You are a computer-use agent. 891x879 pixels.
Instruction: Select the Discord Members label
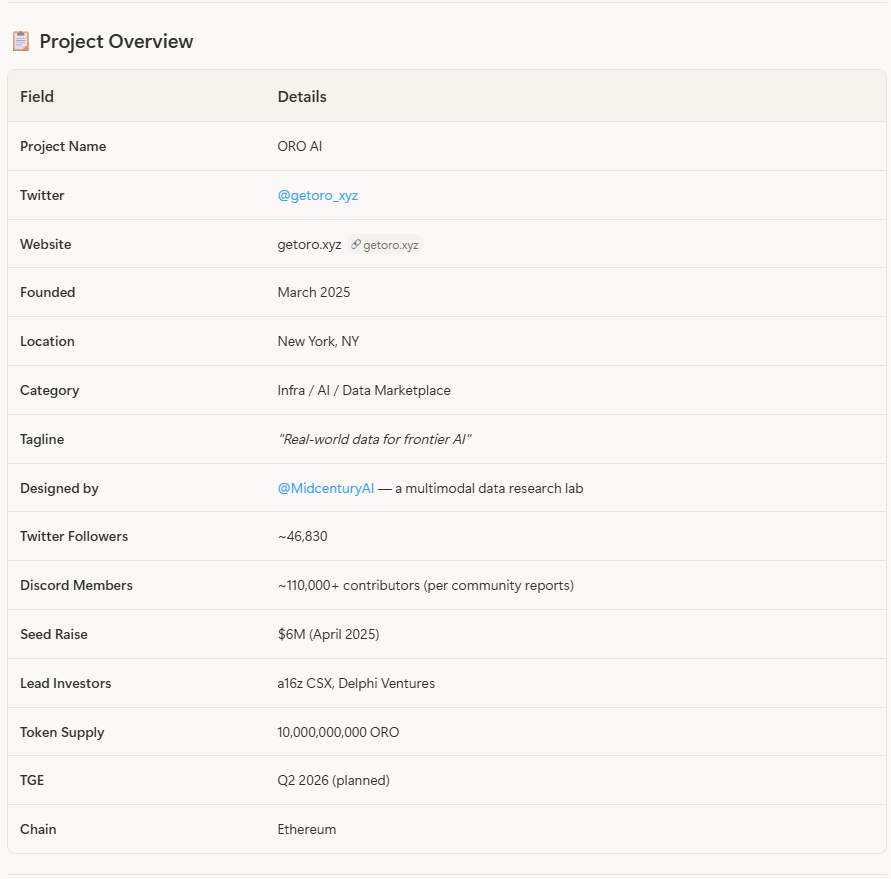pyautogui.click(x=76, y=585)
